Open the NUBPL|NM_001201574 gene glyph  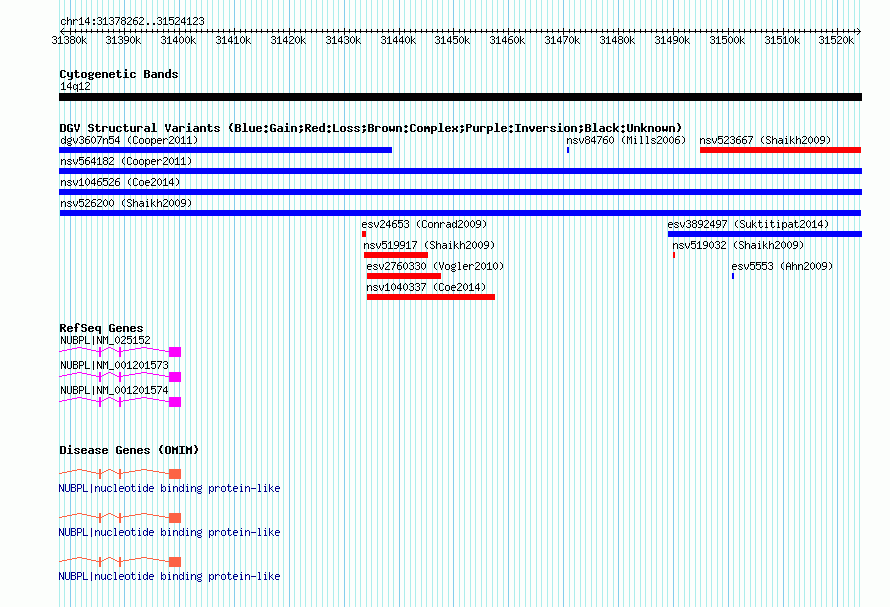click(x=120, y=402)
